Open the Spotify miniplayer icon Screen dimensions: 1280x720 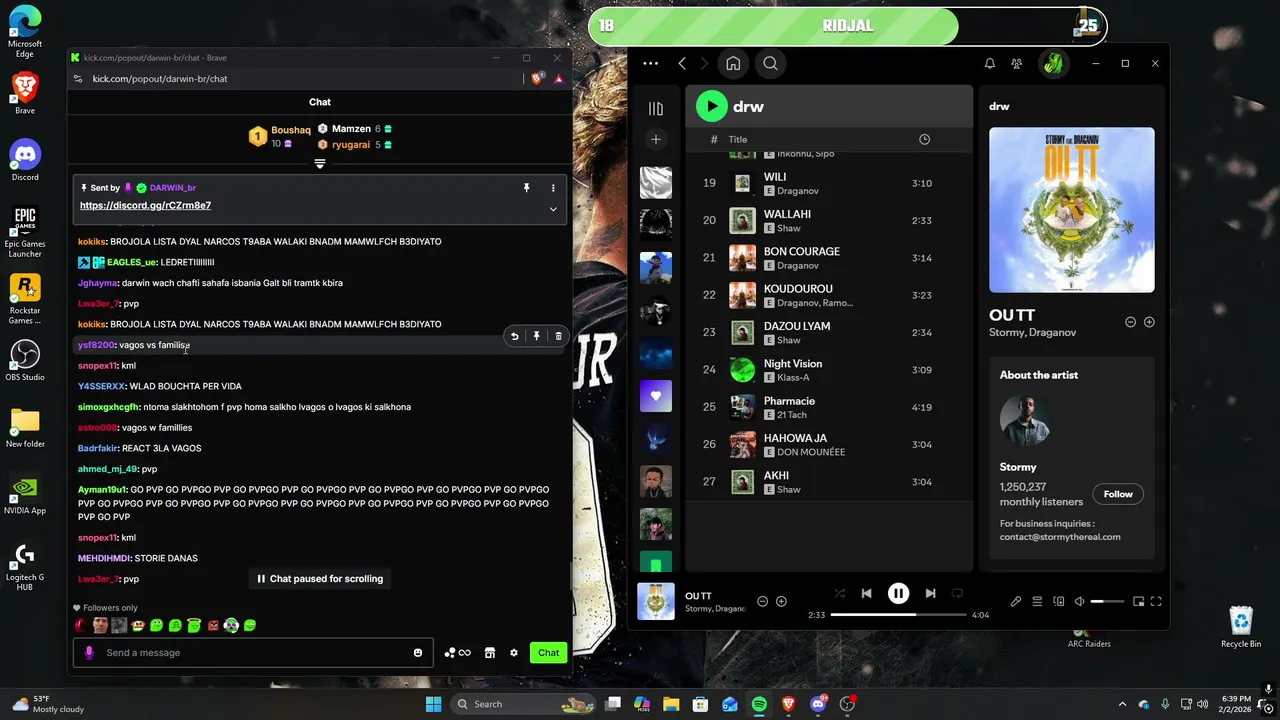[x=1137, y=601]
